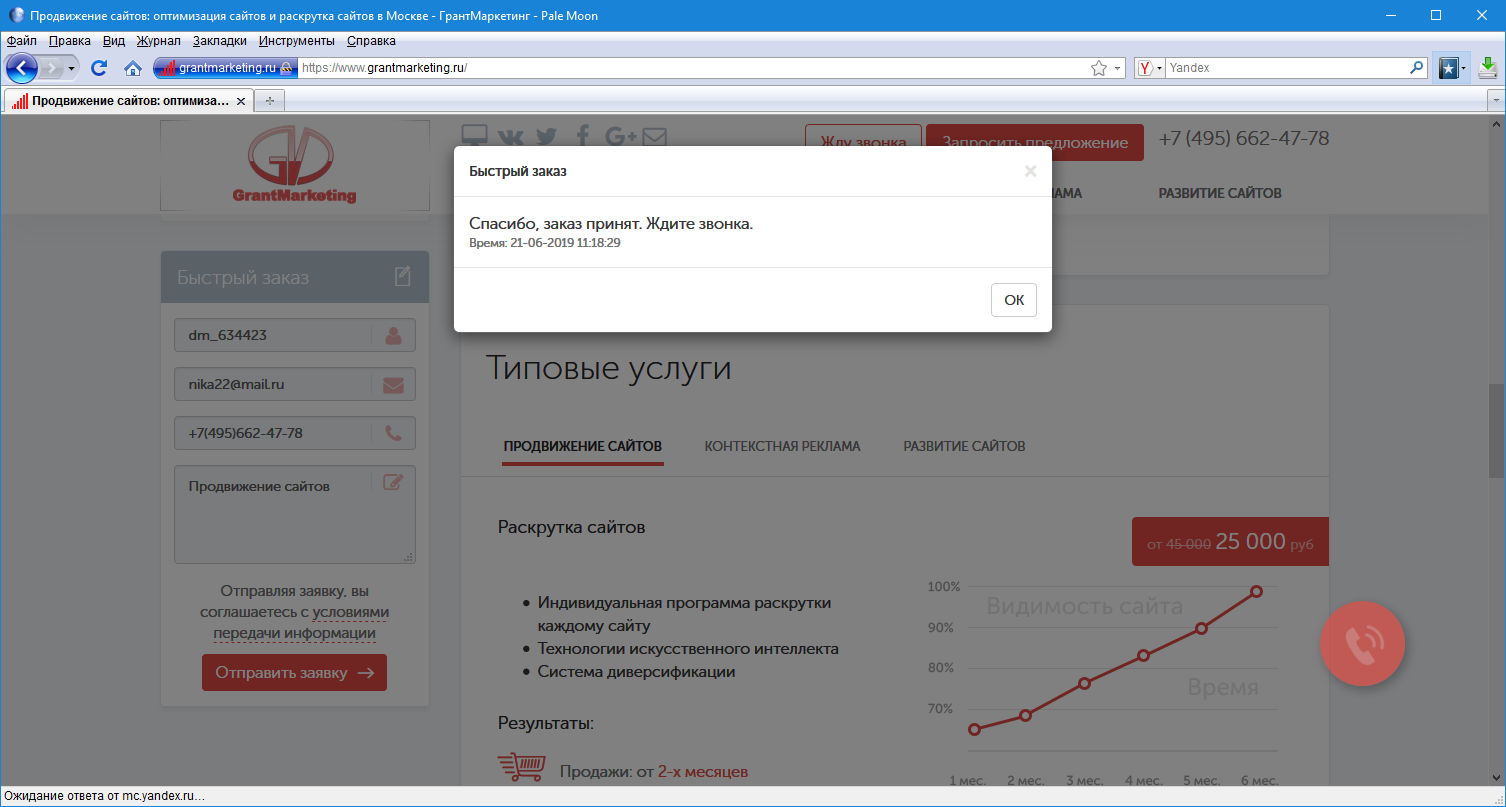Click the edit icon beside the sidebar Быстрый заказ heading
This screenshot has height=807, width=1506.
click(403, 277)
